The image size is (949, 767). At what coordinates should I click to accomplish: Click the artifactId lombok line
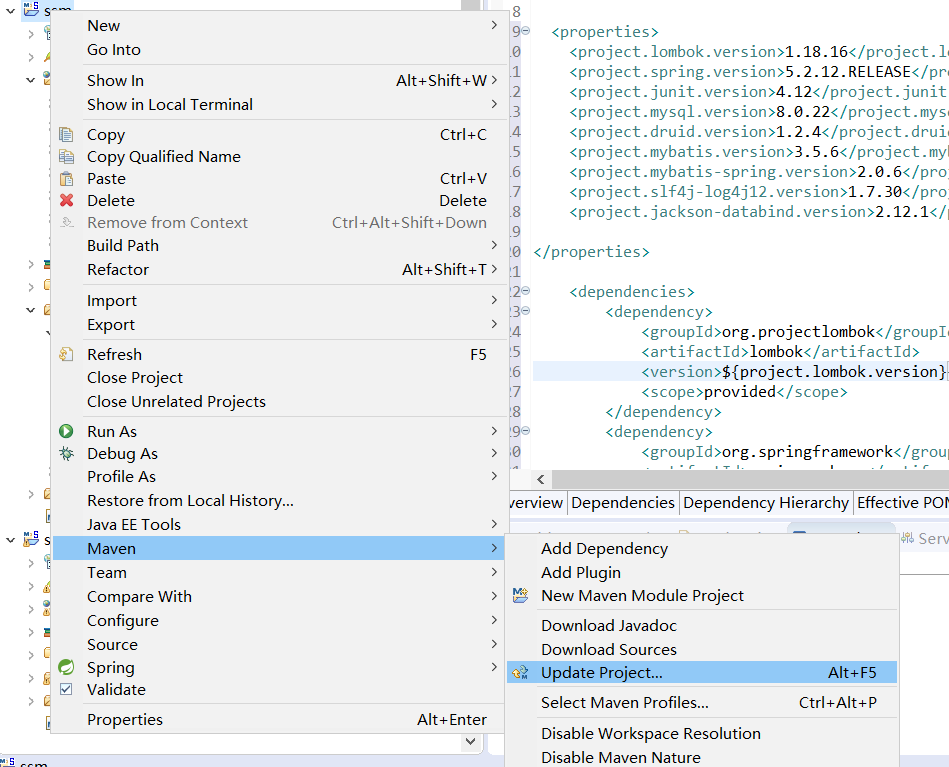pos(780,351)
